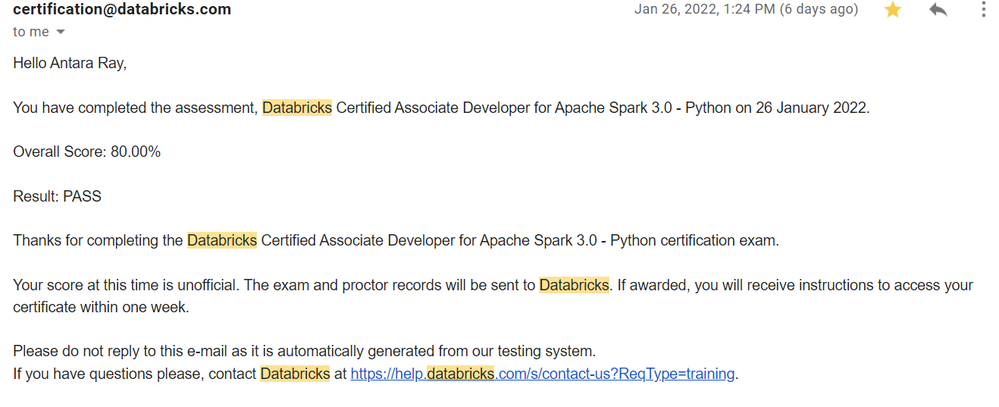Click the 'to me' recipient label

[x=31, y=32]
